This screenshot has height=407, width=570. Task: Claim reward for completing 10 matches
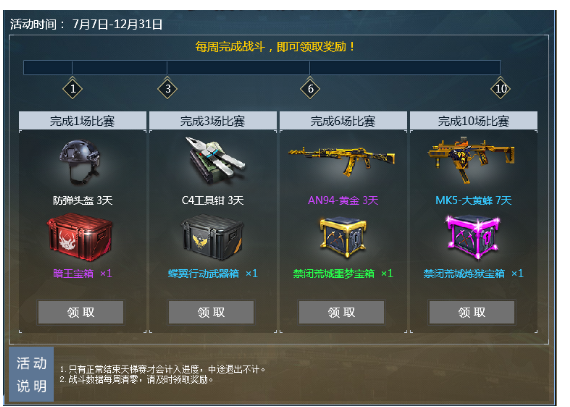[x=472, y=312]
